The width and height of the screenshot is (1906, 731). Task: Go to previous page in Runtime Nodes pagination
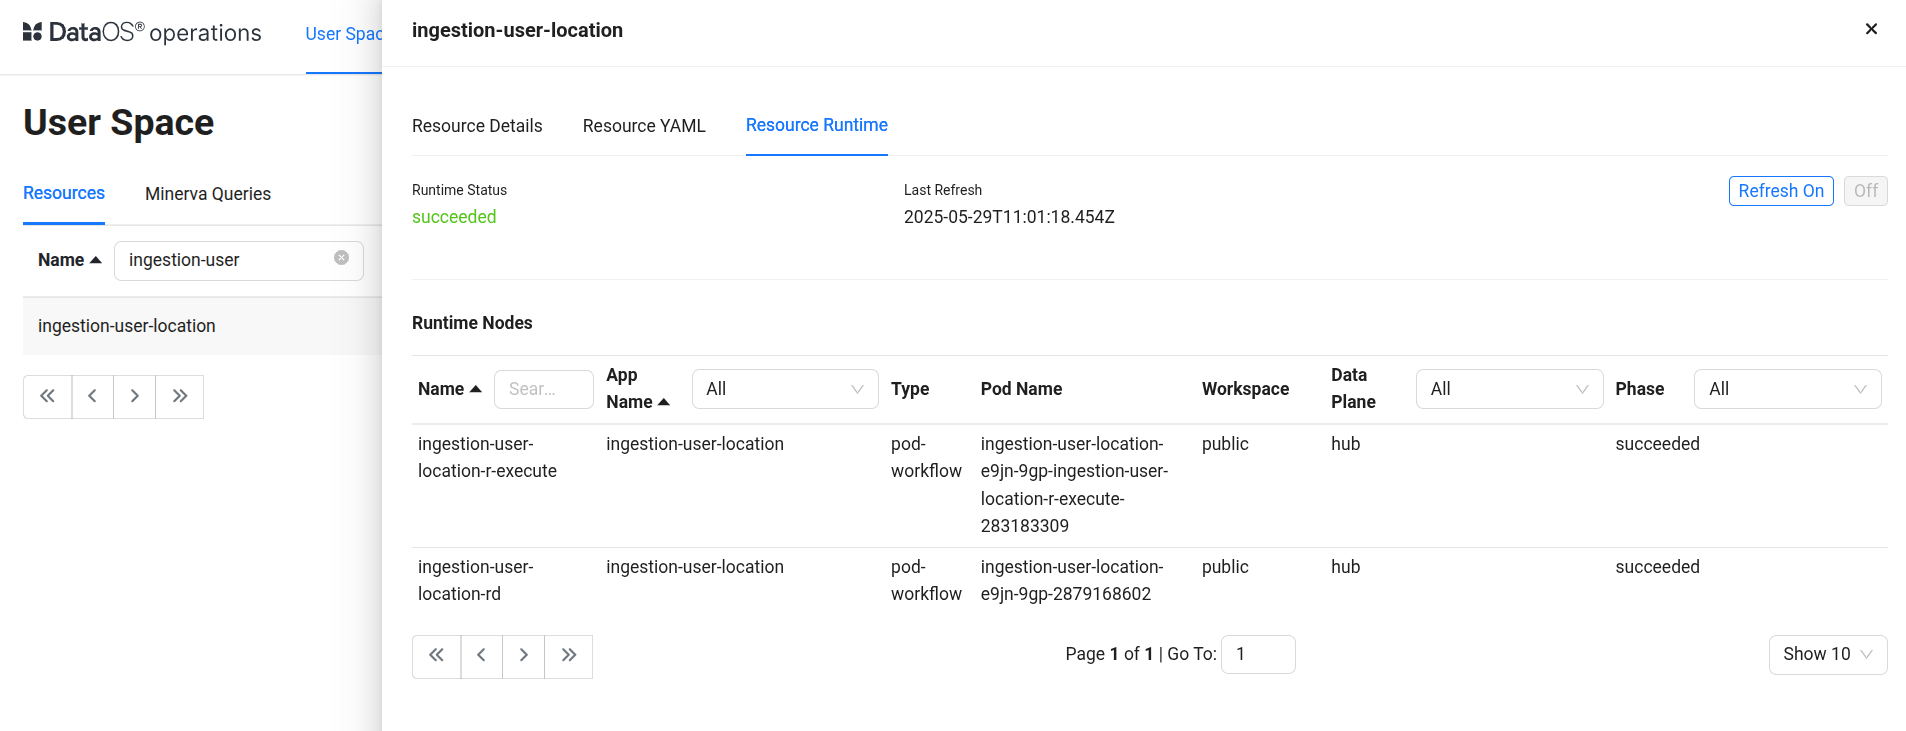click(x=481, y=656)
